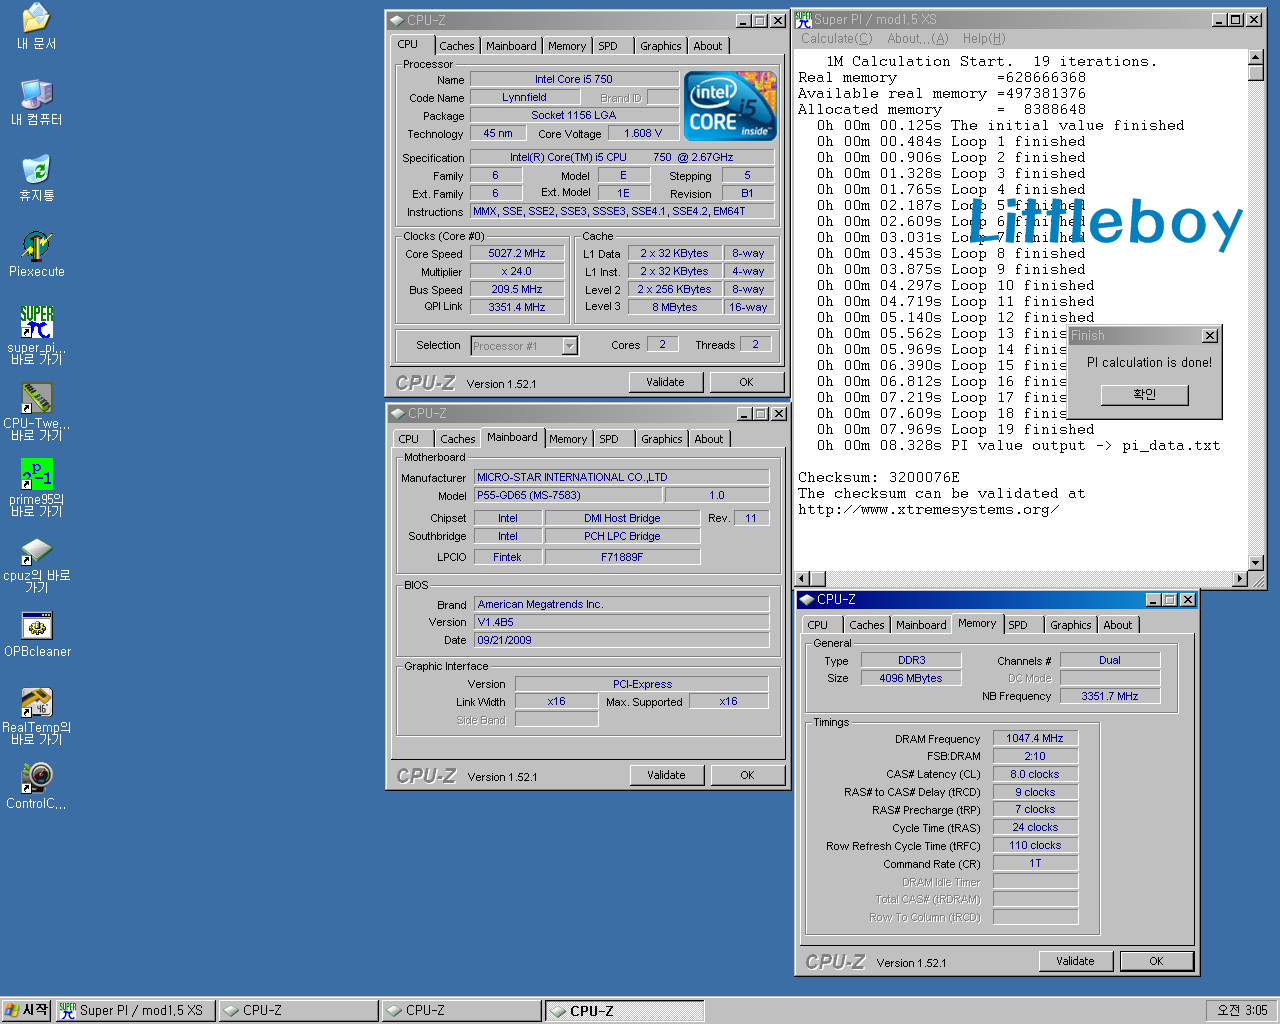1280x1024 pixels.
Task: Click the Super PI title bar icon
Action: click(x=803, y=19)
